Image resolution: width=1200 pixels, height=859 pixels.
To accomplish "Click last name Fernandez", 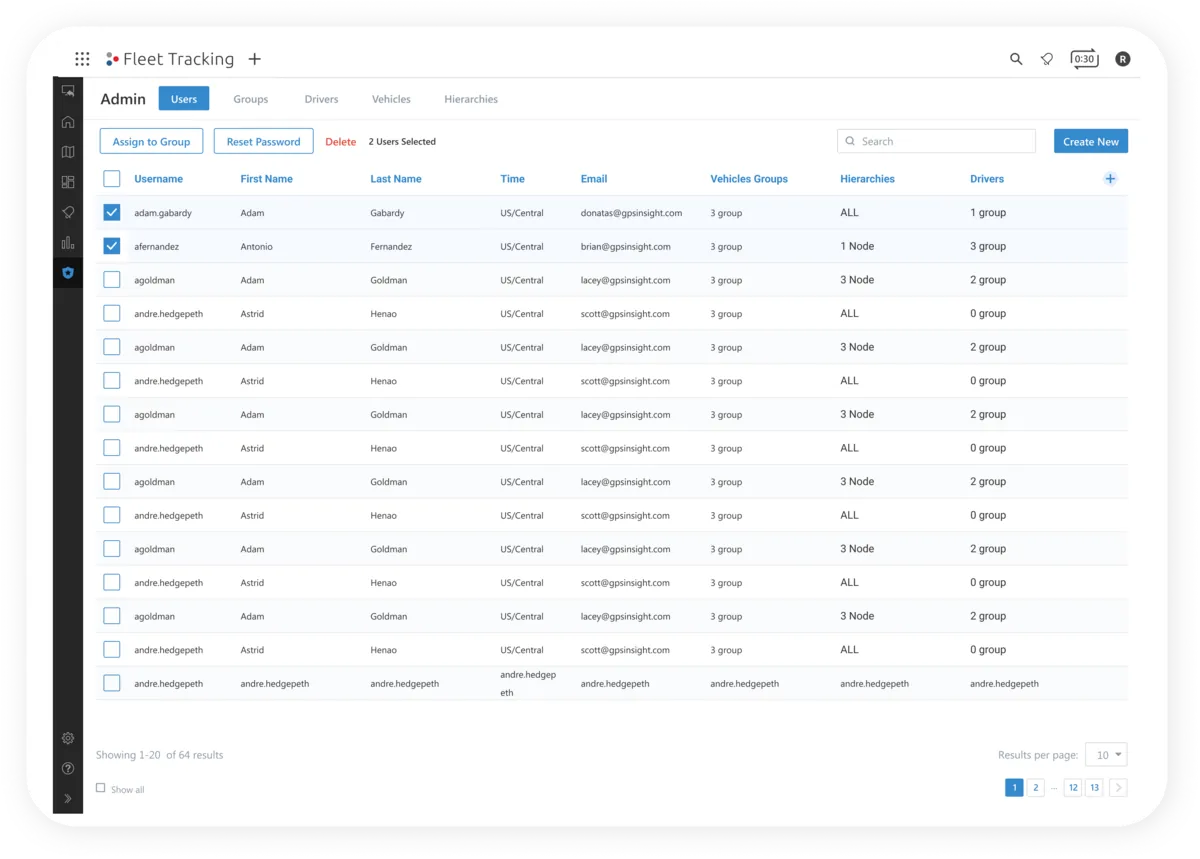I will point(391,247).
